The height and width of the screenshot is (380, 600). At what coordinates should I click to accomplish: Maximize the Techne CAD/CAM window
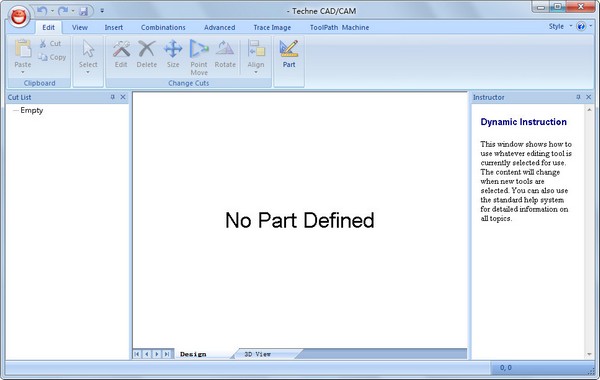point(558,7)
